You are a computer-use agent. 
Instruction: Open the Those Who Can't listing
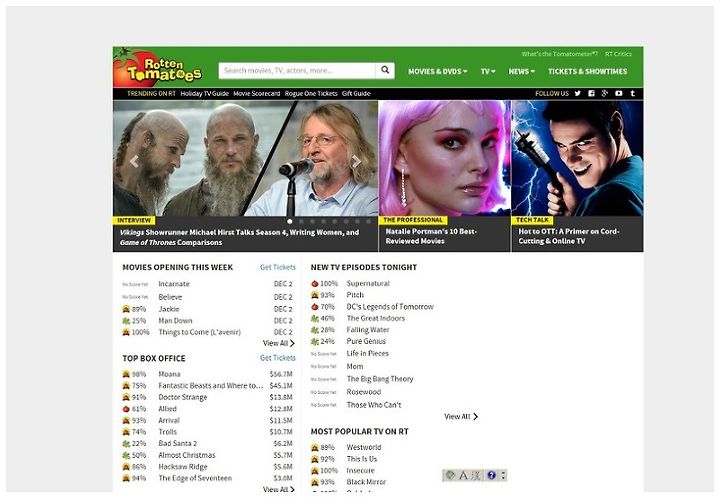point(374,404)
